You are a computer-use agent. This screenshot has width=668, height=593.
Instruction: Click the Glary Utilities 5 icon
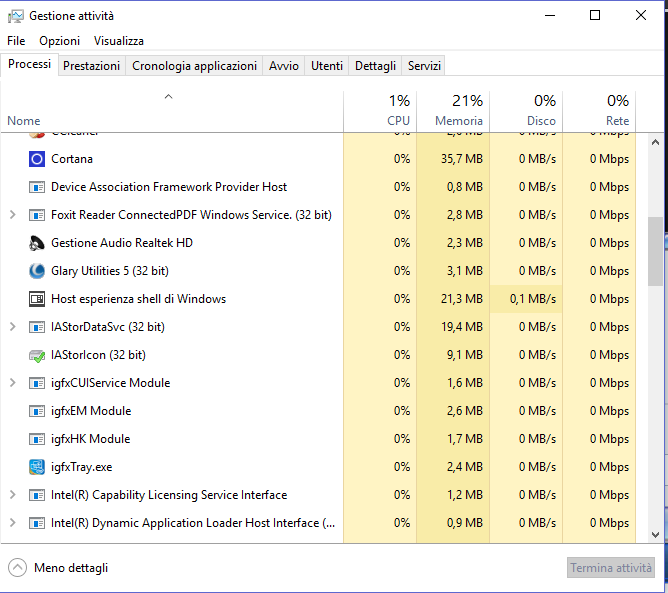37,271
